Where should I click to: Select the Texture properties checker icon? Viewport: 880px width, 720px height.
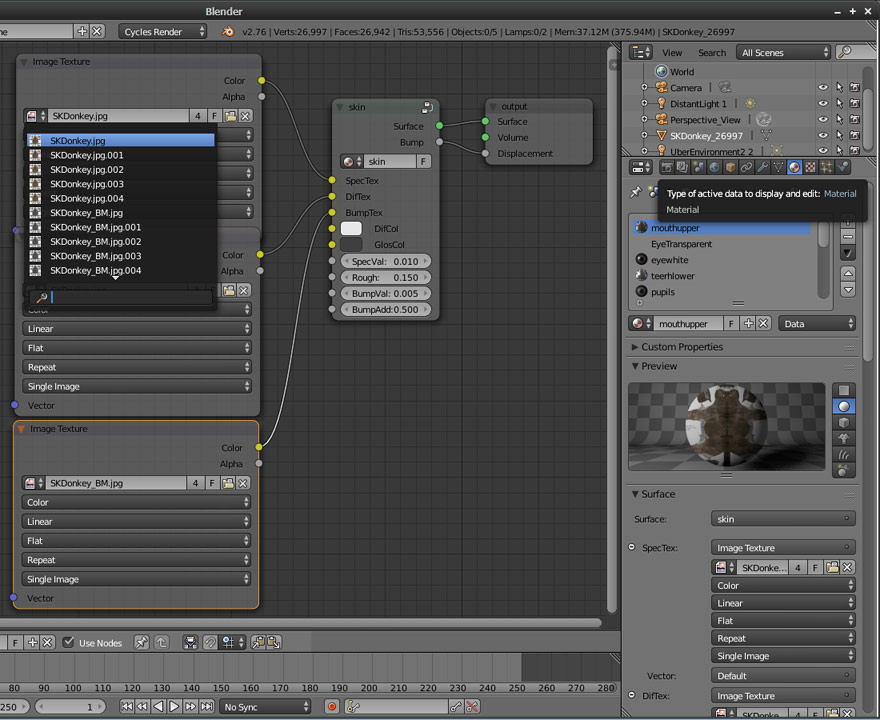pyautogui.click(x=810, y=167)
